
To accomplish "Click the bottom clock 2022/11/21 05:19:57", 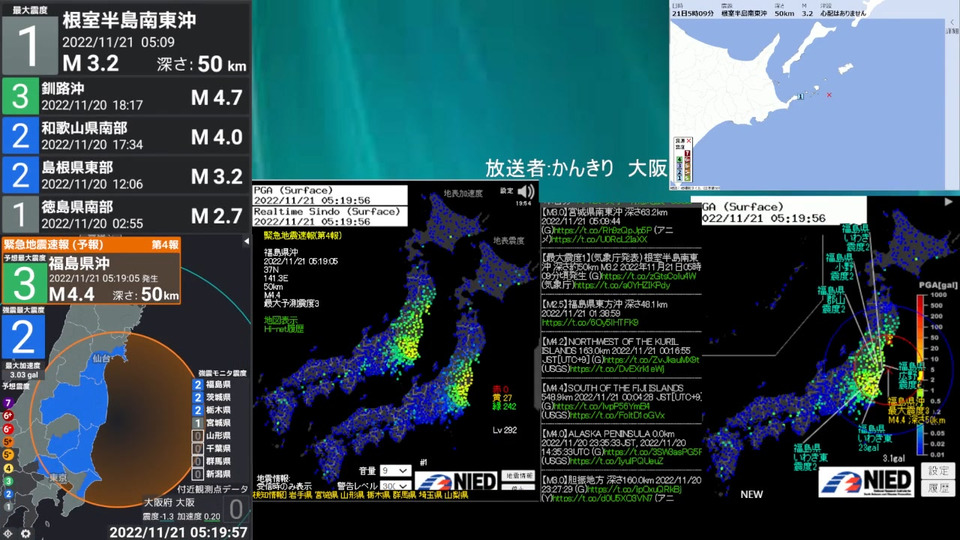I will pyautogui.click(x=178, y=532).
